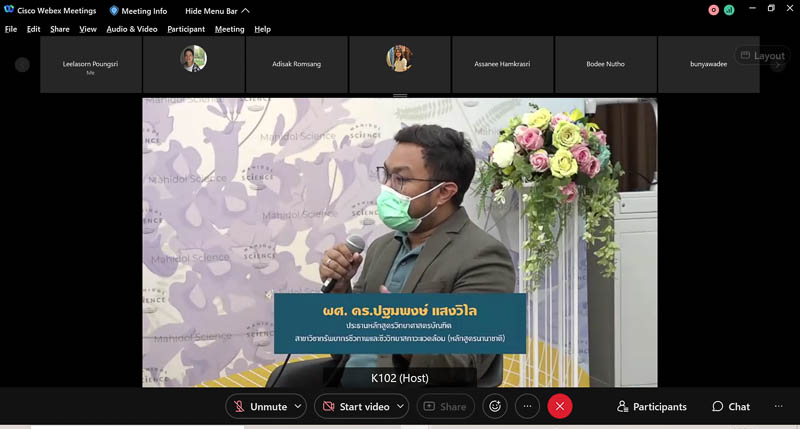This screenshot has width=800, height=429.
Task: Open the reactions smiley icon
Action: (x=493, y=407)
